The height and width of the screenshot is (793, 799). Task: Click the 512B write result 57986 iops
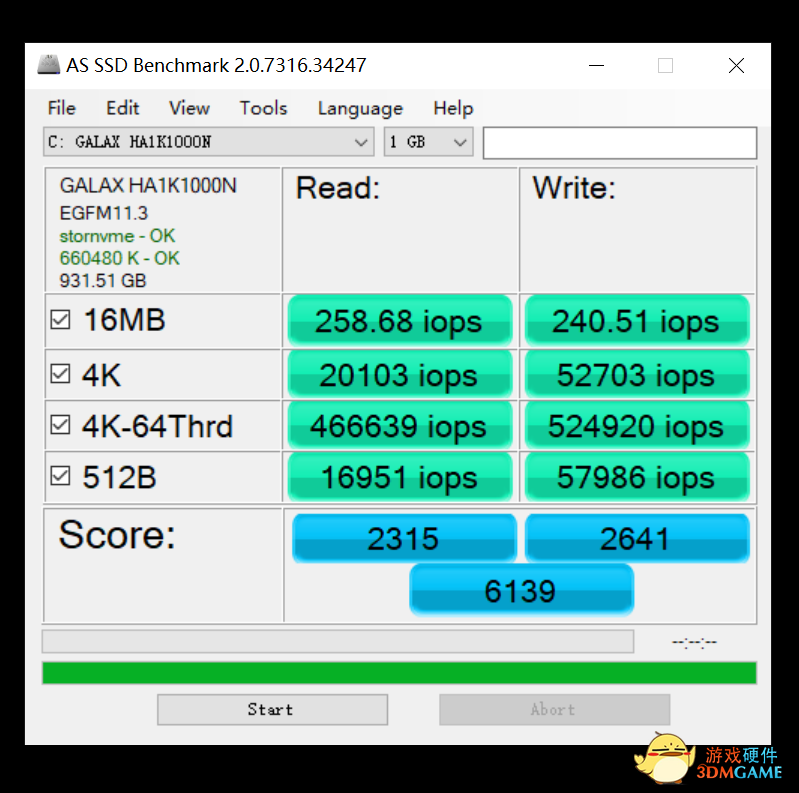click(637, 478)
